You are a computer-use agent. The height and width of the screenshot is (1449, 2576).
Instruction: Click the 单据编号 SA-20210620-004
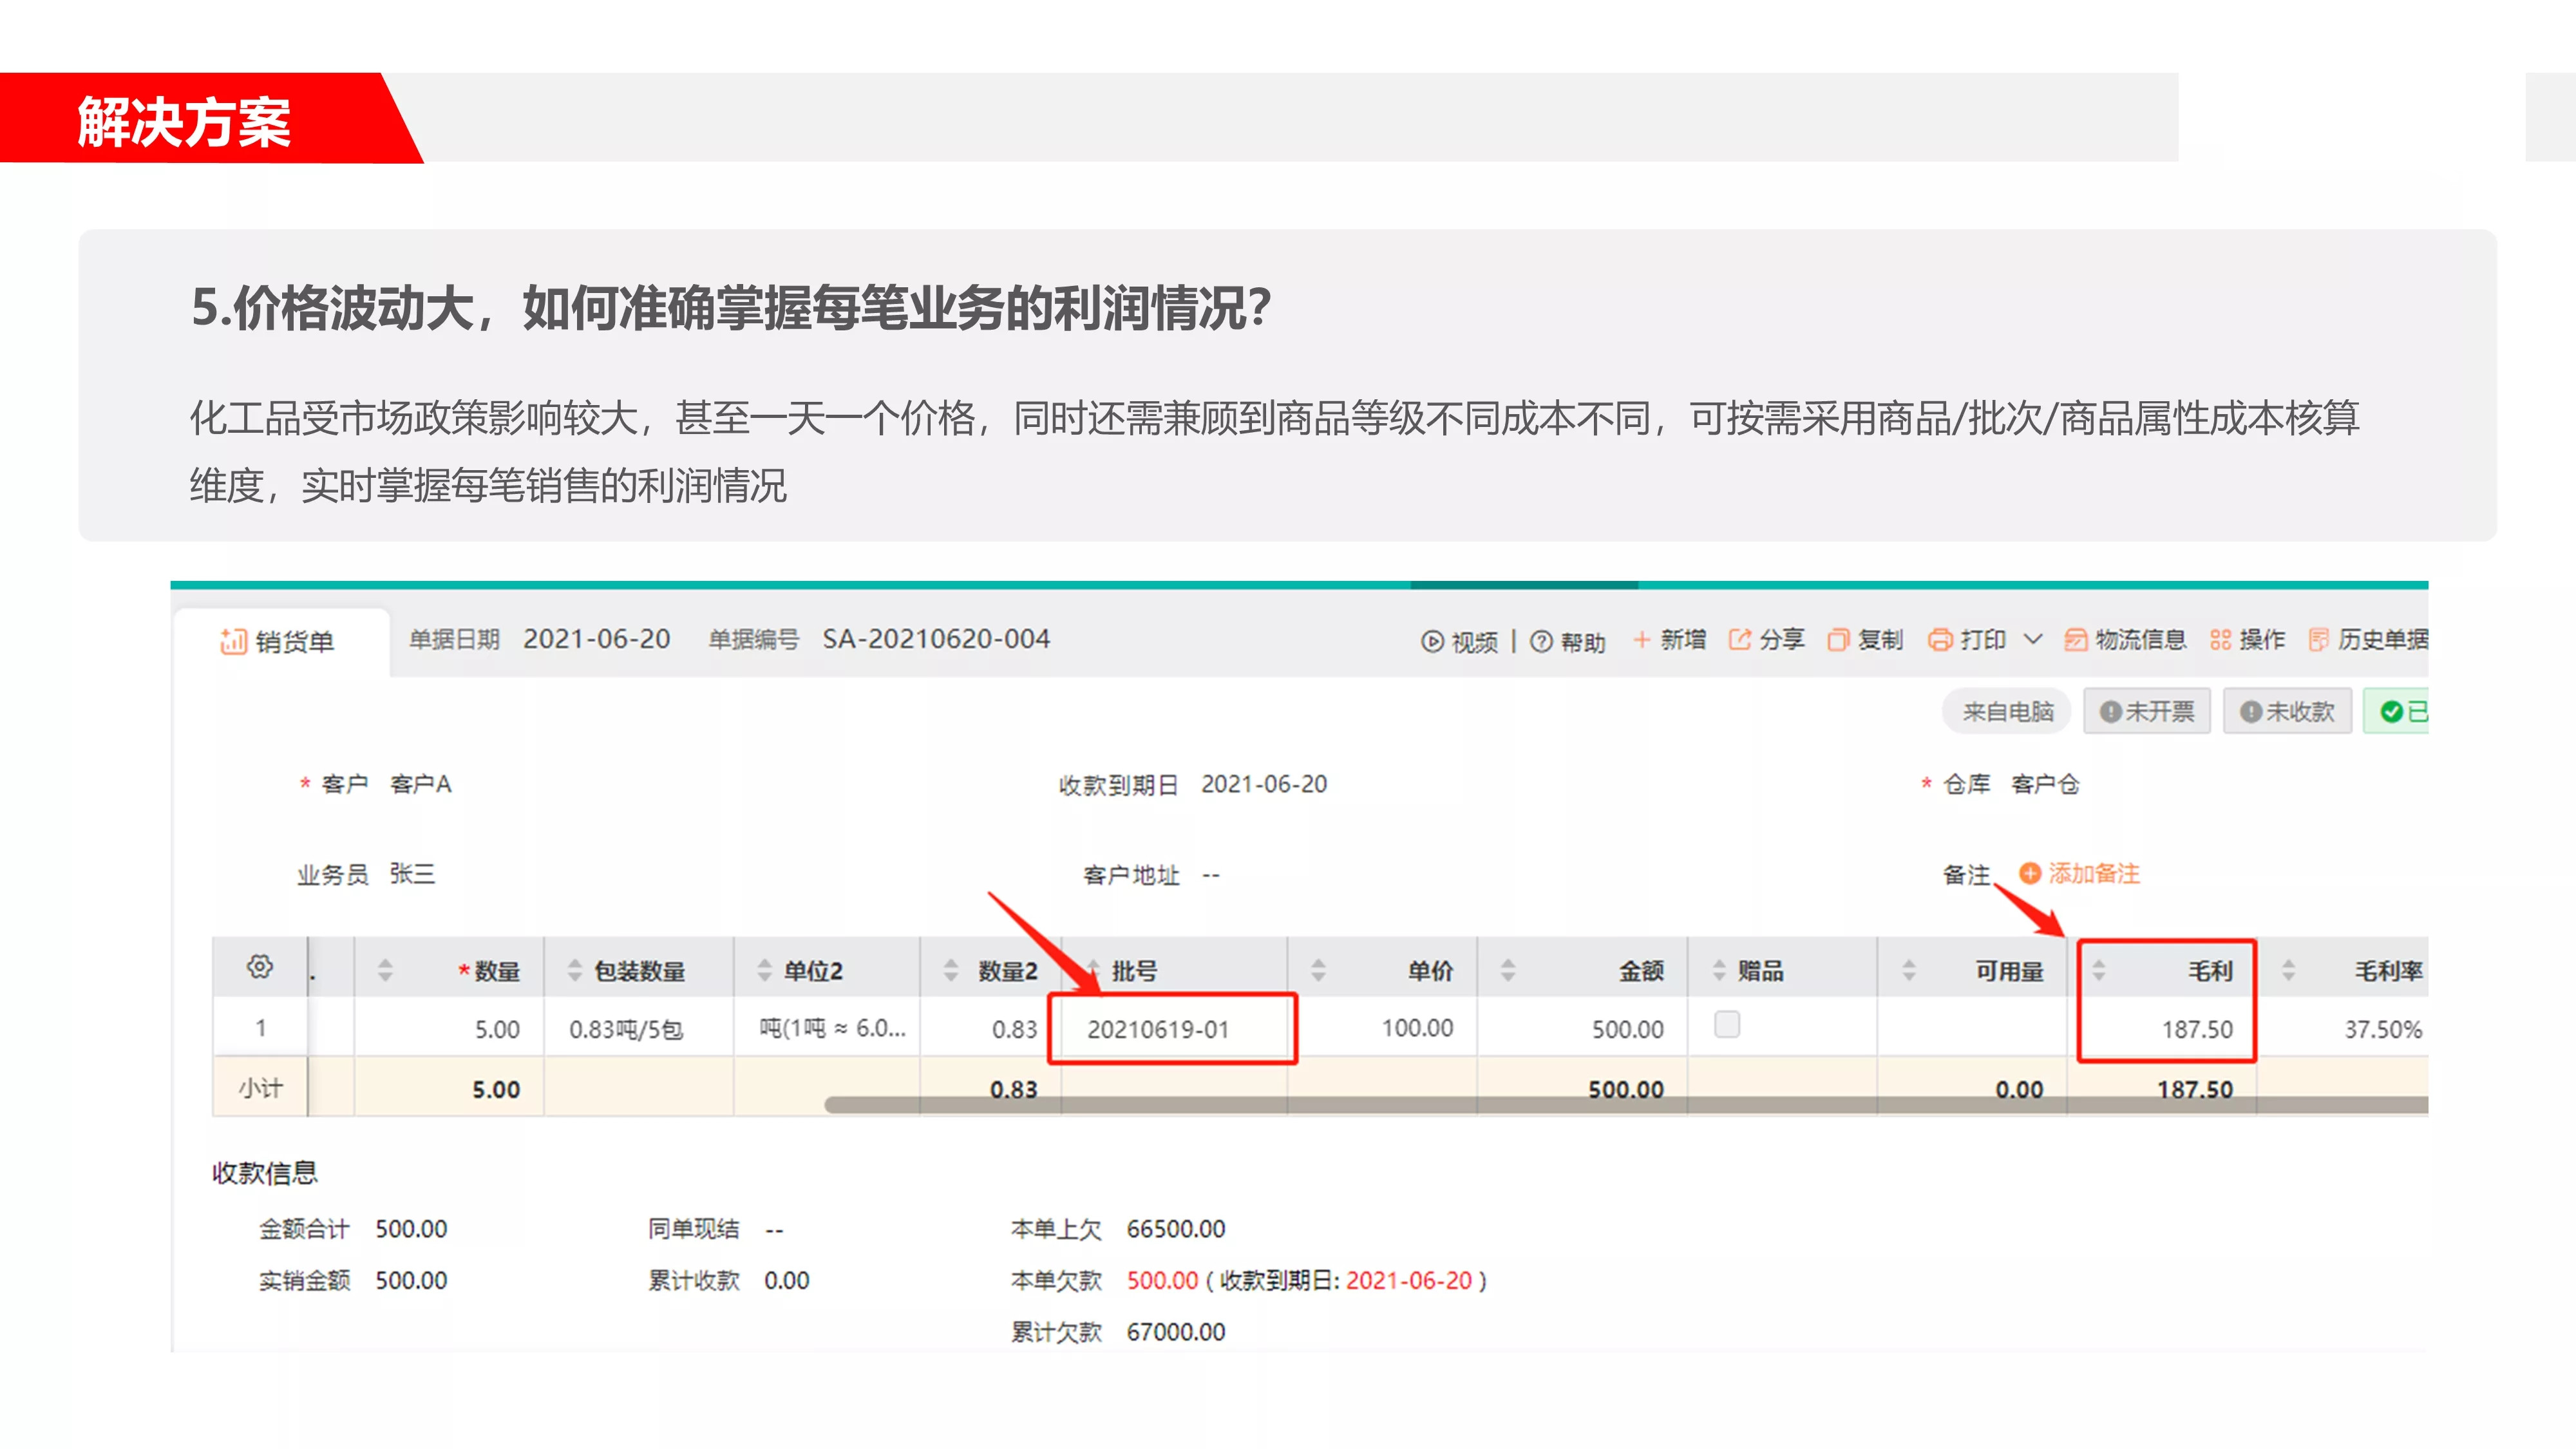point(936,639)
